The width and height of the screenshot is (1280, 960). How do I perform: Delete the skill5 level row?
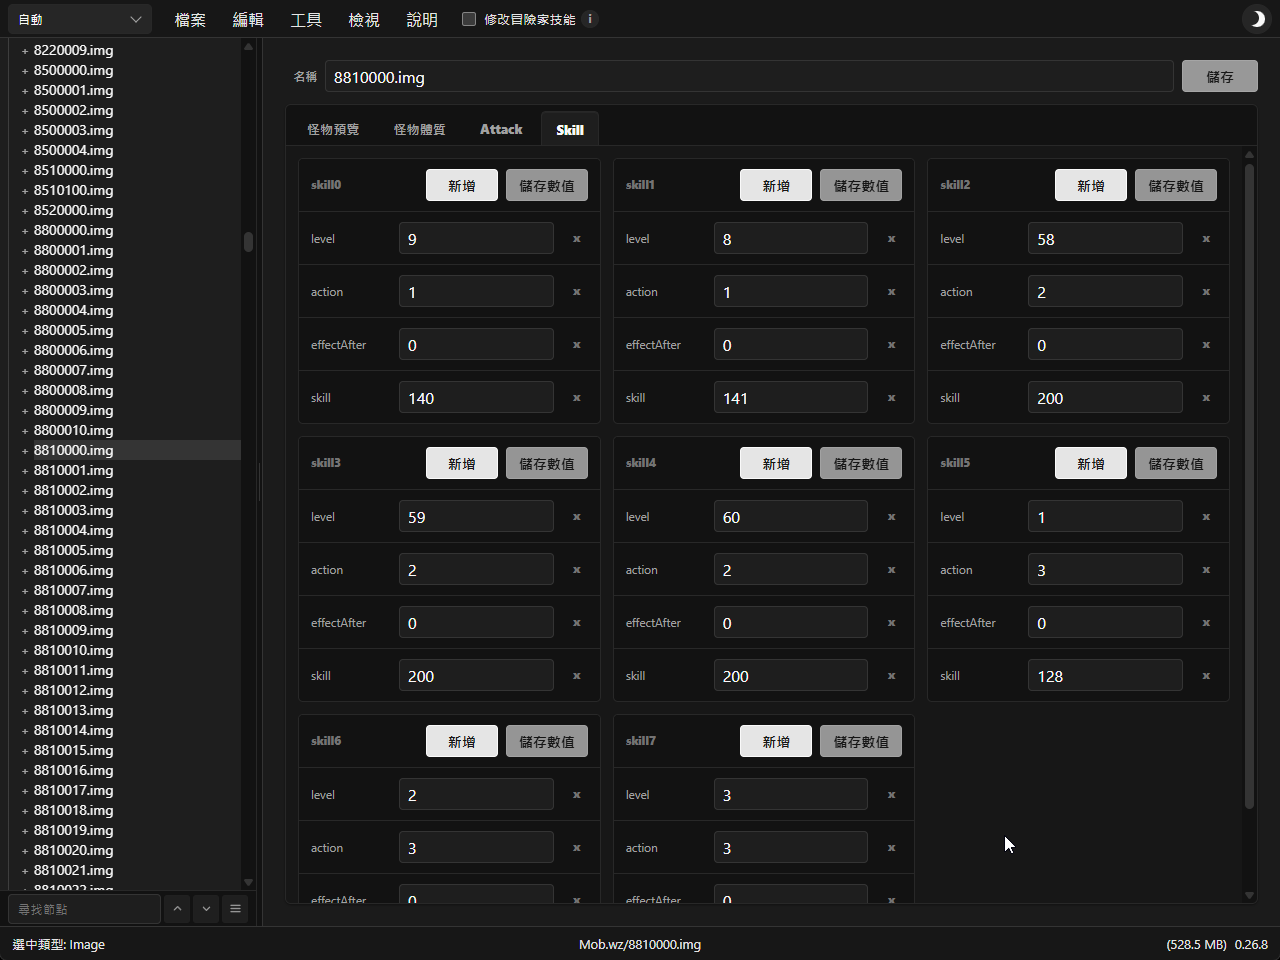[1206, 517]
